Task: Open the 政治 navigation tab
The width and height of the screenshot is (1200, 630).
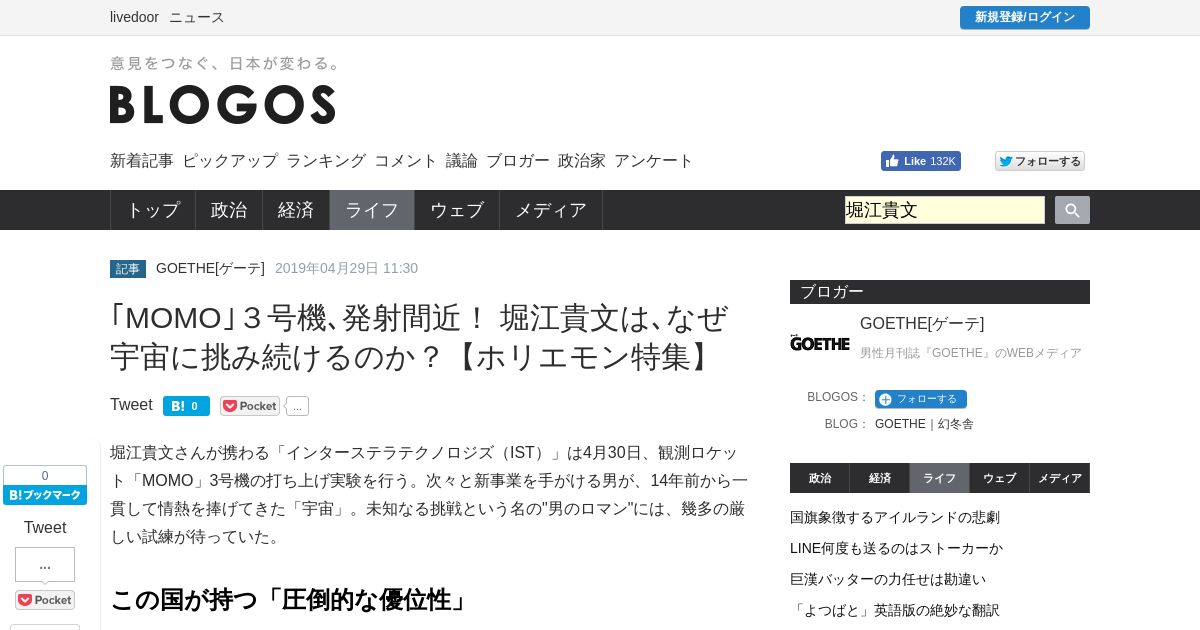Action: coord(229,210)
